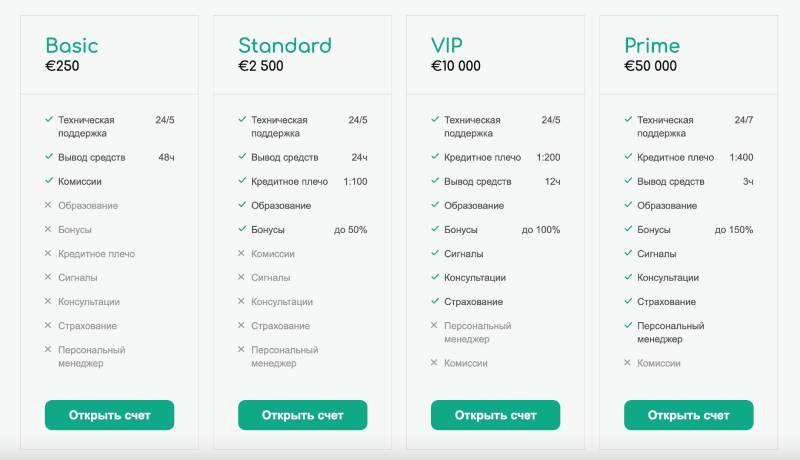The image size is (800, 460).
Task: Click the cross icon beside Образование in Basic
Action: (x=48, y=205)
